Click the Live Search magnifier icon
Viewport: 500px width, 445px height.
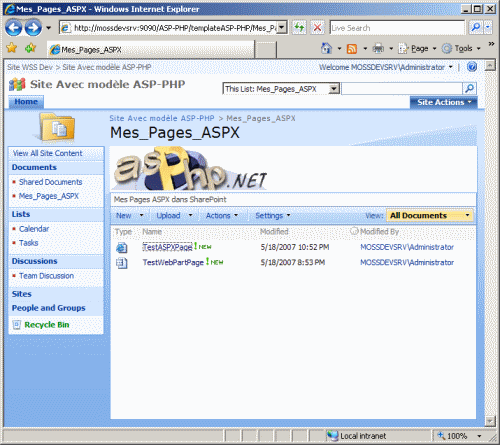pyautogui.click(x=476, y=28)
